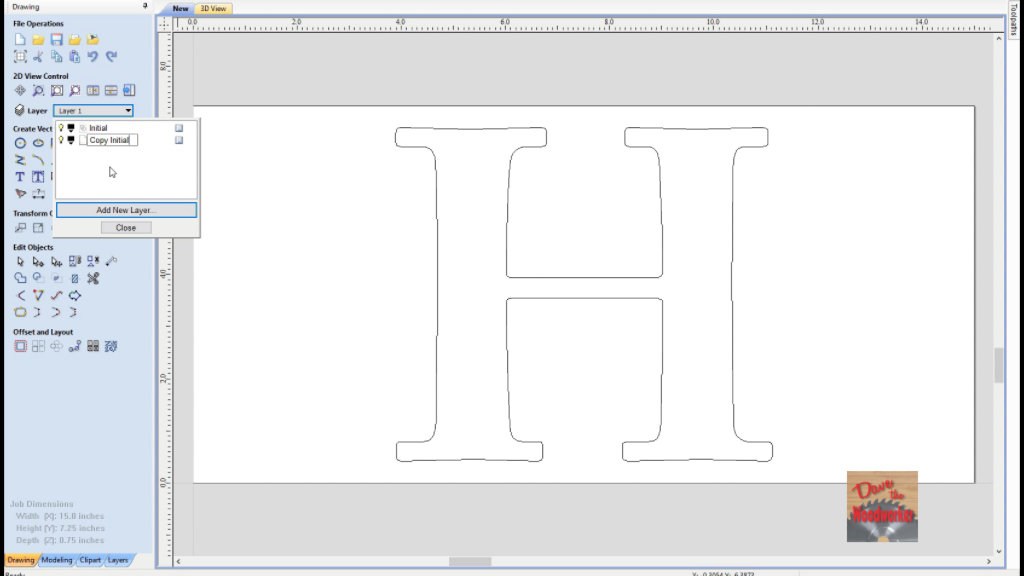Click the square icon right of Copy Initial
This screenshot has width=1024, height=576.
(179, 140)
